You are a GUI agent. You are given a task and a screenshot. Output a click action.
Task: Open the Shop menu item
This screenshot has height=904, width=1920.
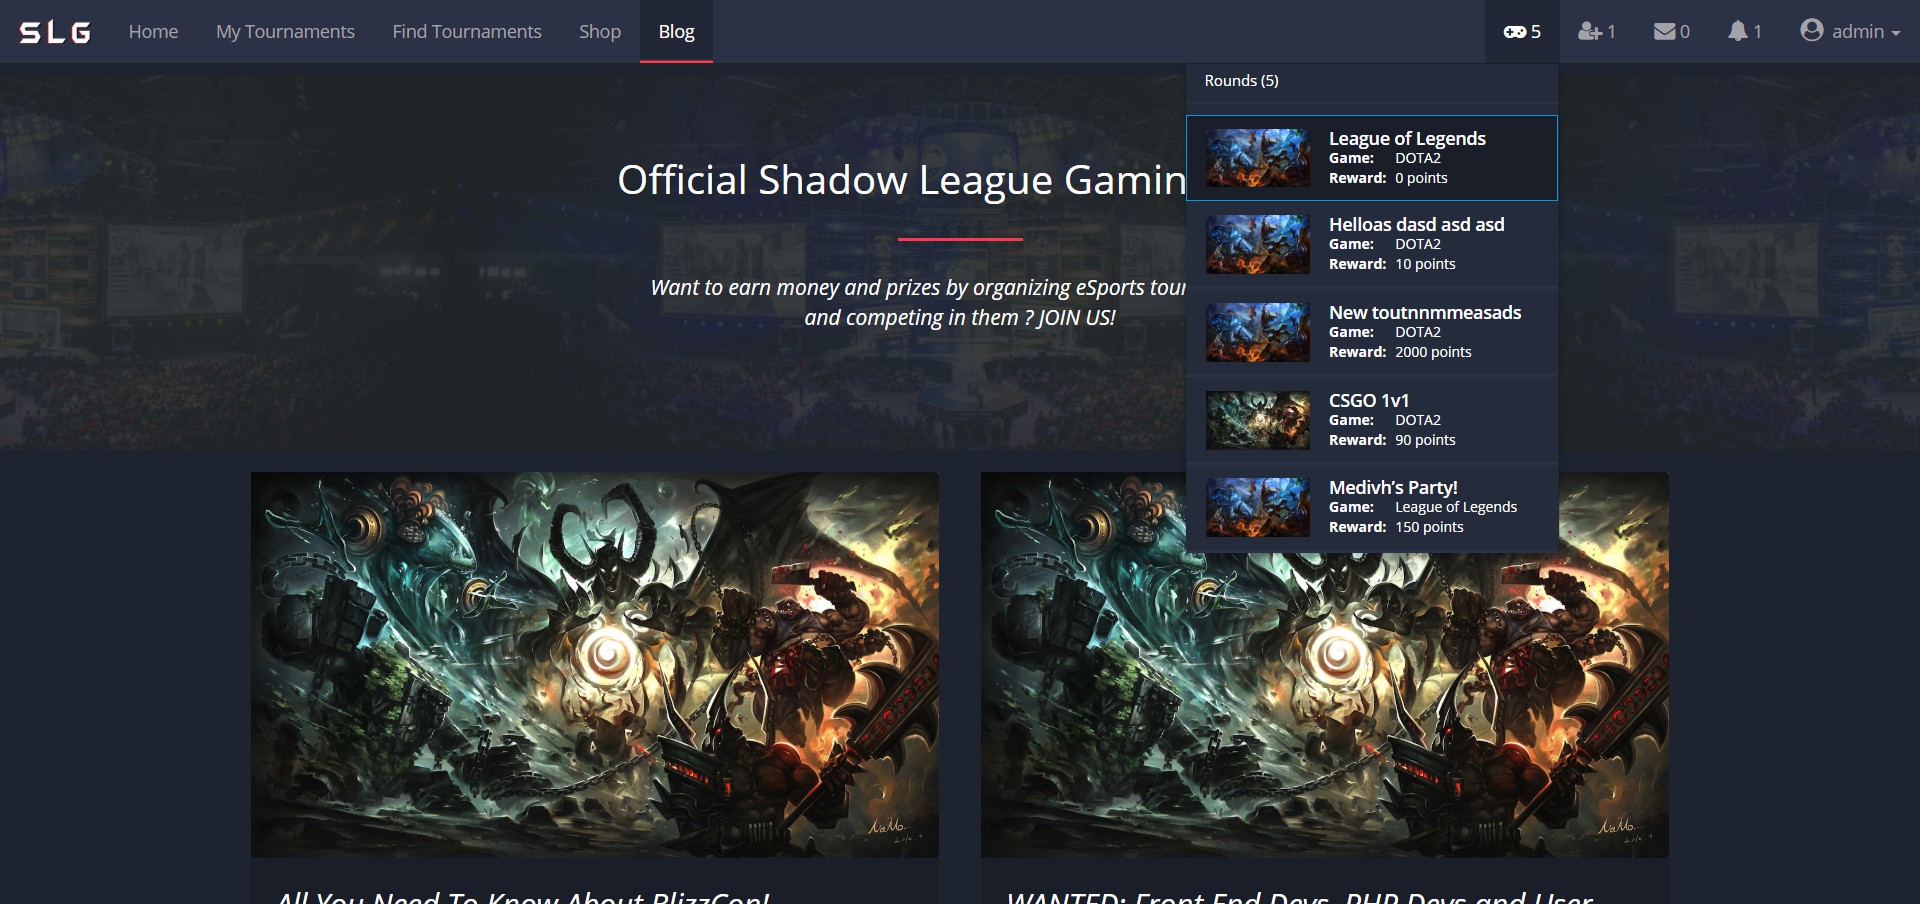[599, 31]
